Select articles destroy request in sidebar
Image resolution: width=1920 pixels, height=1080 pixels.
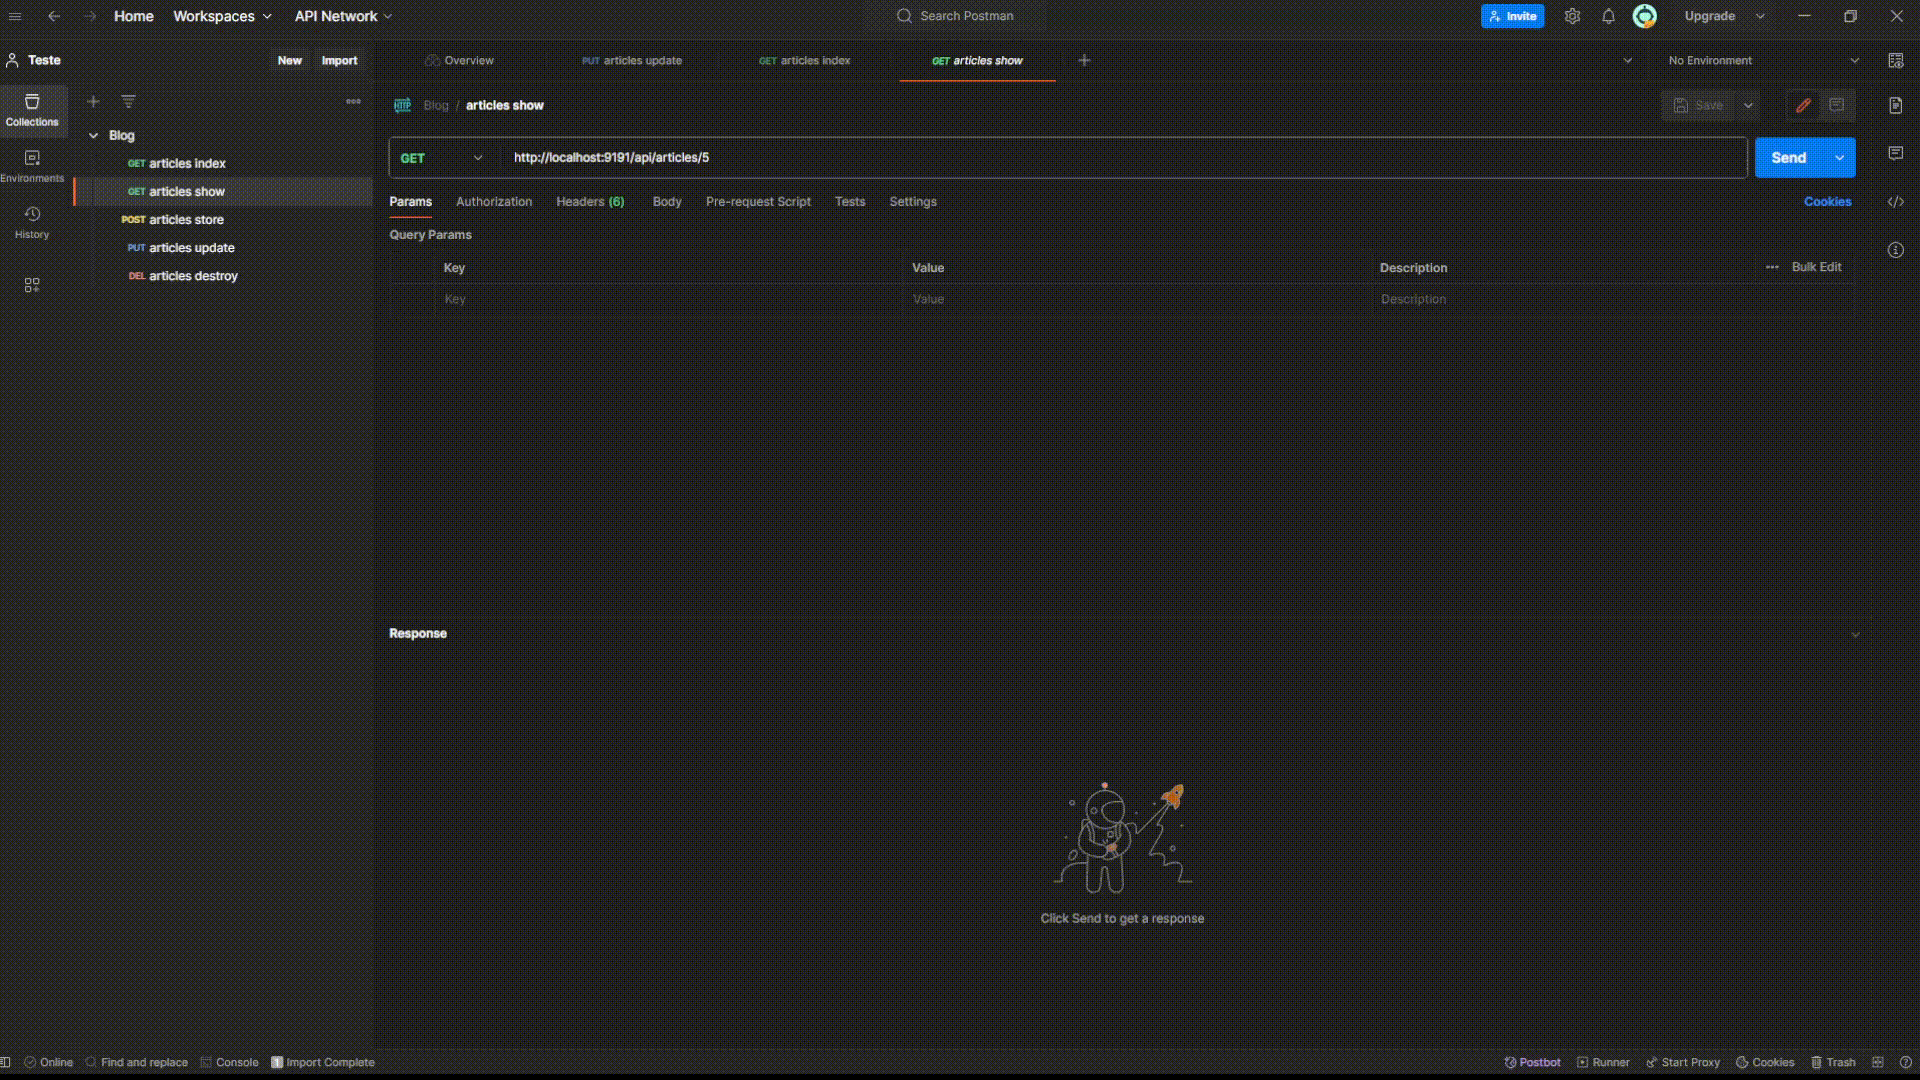(x=193, y=276)
